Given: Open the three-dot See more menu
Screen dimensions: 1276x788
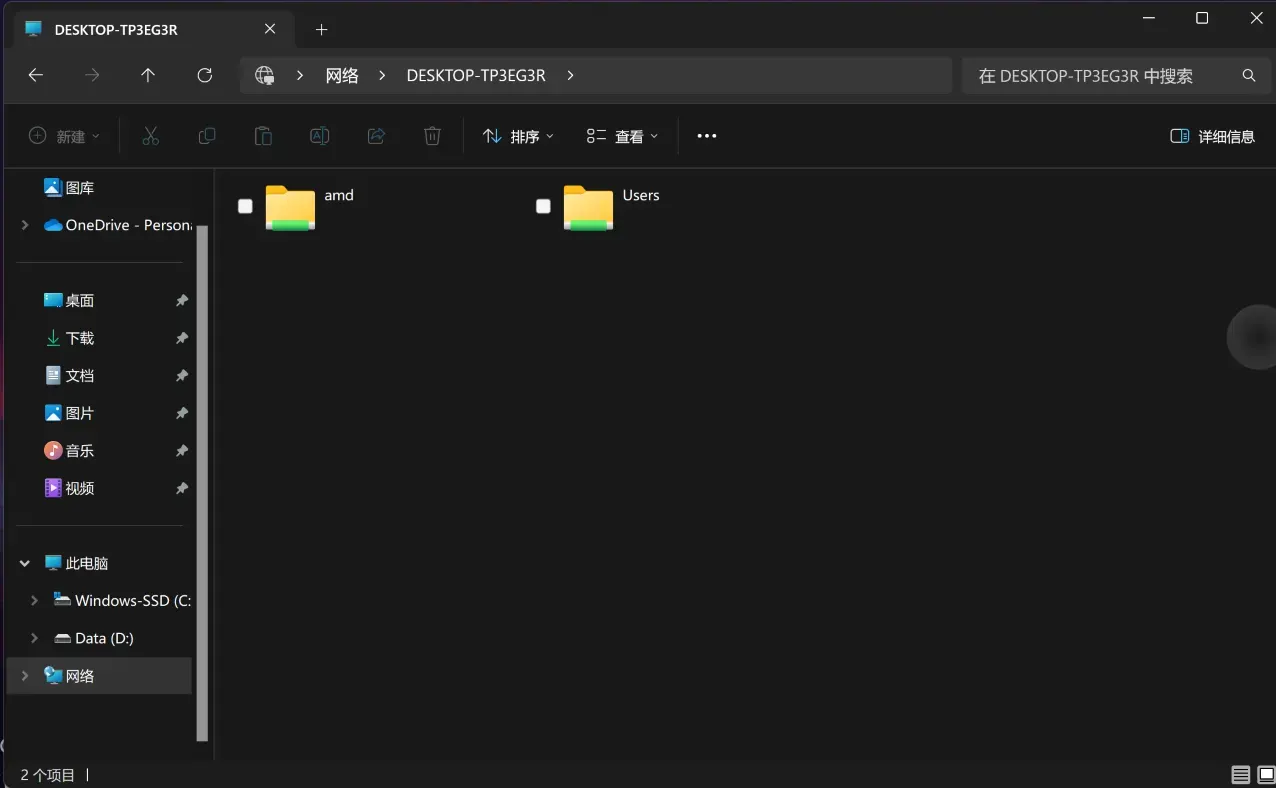Looking at the screenshot, I should [x=707, y=136].
